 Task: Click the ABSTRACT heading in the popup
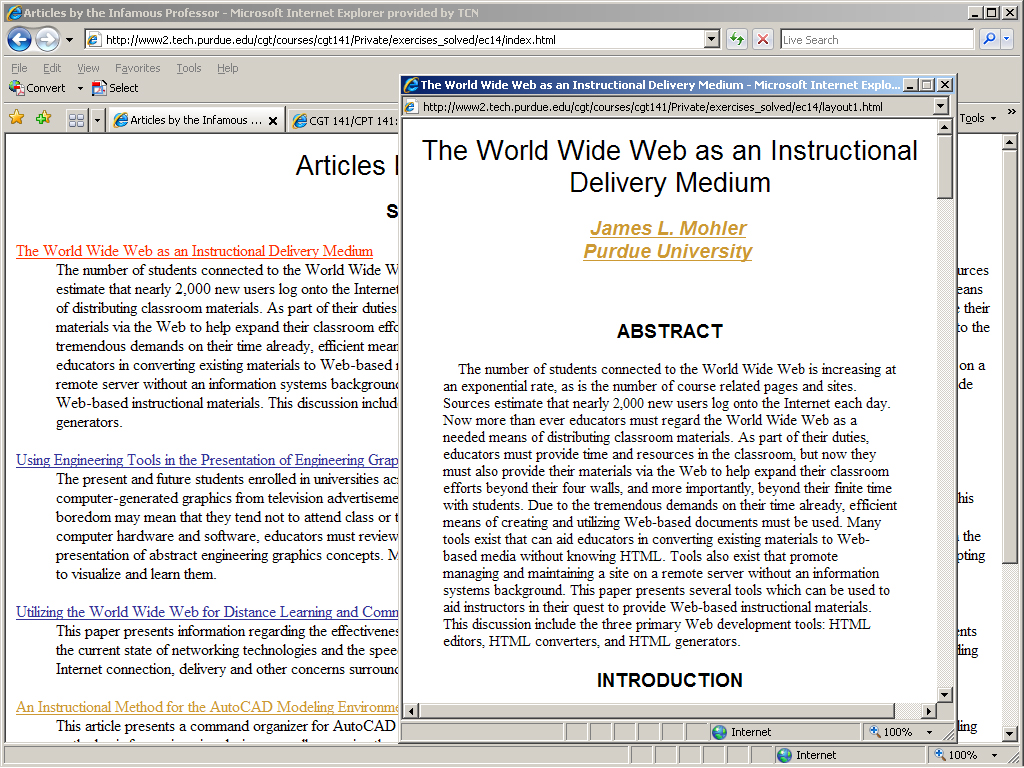pos(670,332)
